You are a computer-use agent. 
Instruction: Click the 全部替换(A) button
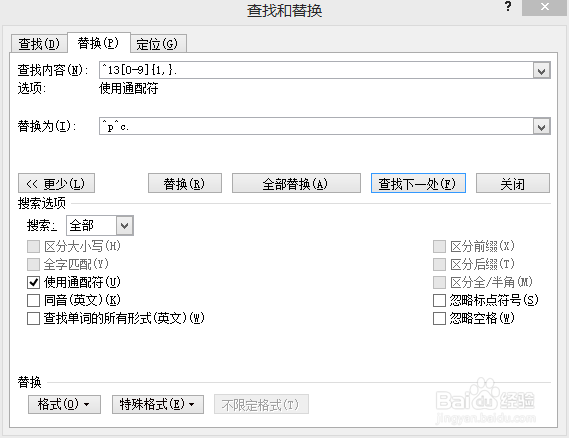(296, 183)
